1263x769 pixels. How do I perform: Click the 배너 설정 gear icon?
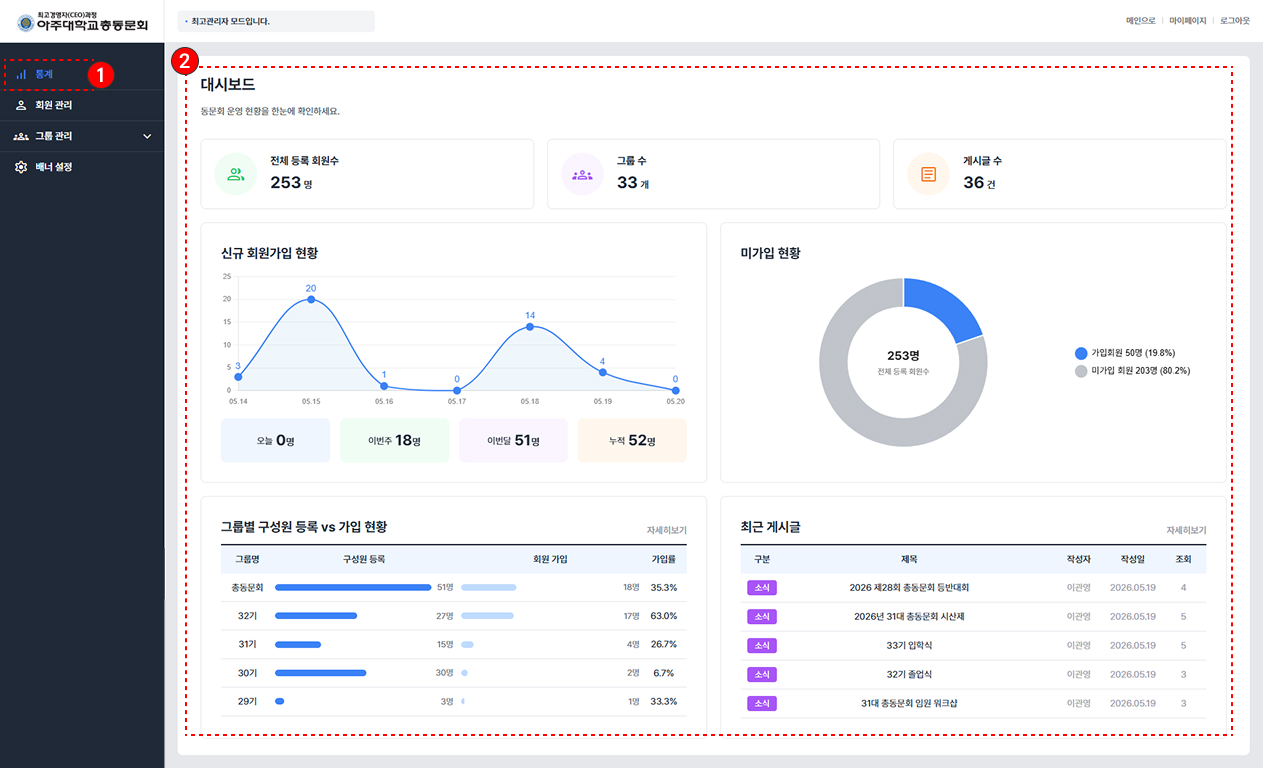(x=21, y=167)
